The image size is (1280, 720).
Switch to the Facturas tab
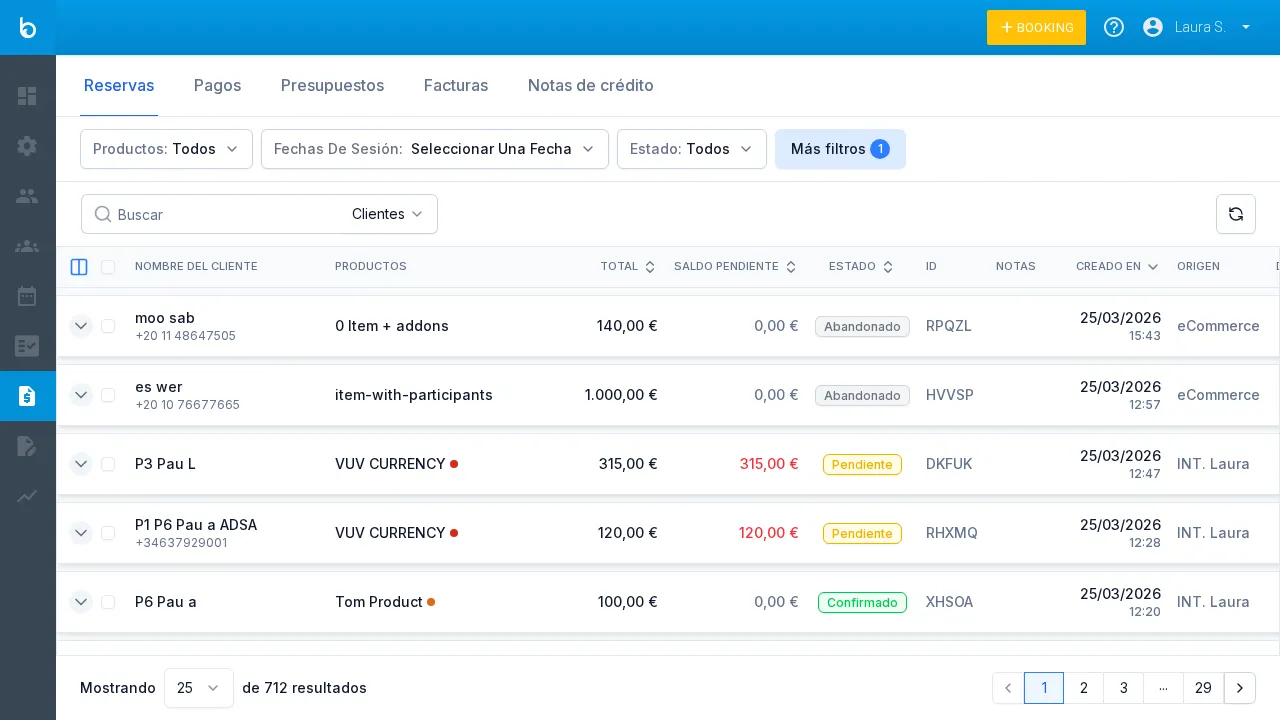click(455, 86)
